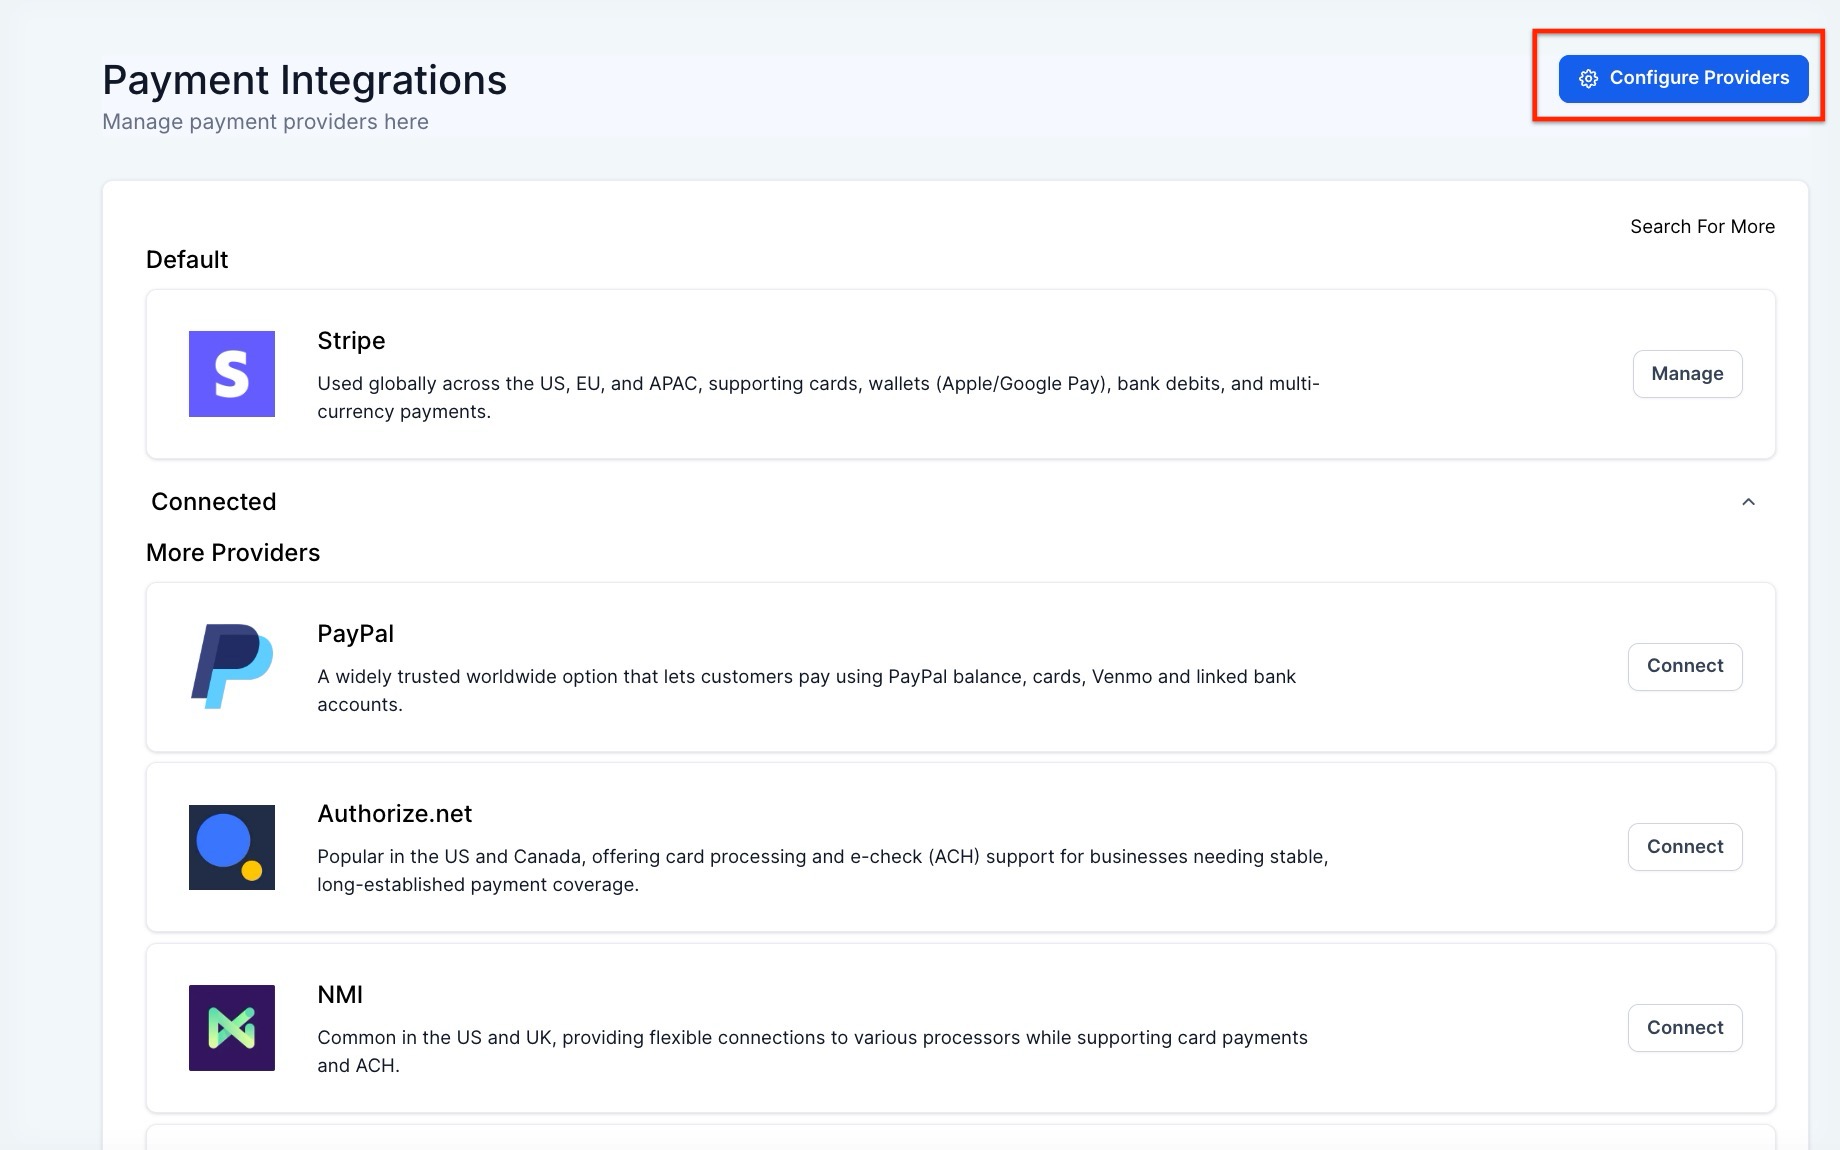Screen dimensions: 1840x1150
Task: Click the Connected section label
Action: 213,502
